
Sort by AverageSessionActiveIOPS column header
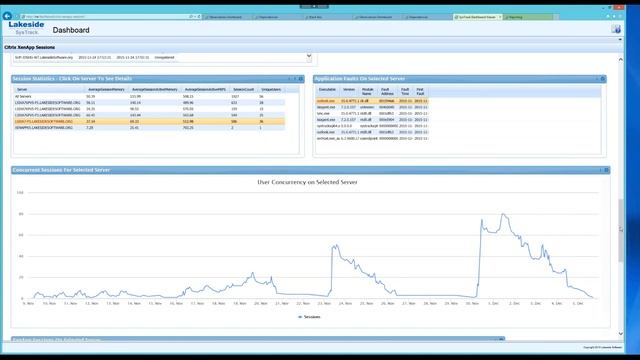[x=205, y=89]
